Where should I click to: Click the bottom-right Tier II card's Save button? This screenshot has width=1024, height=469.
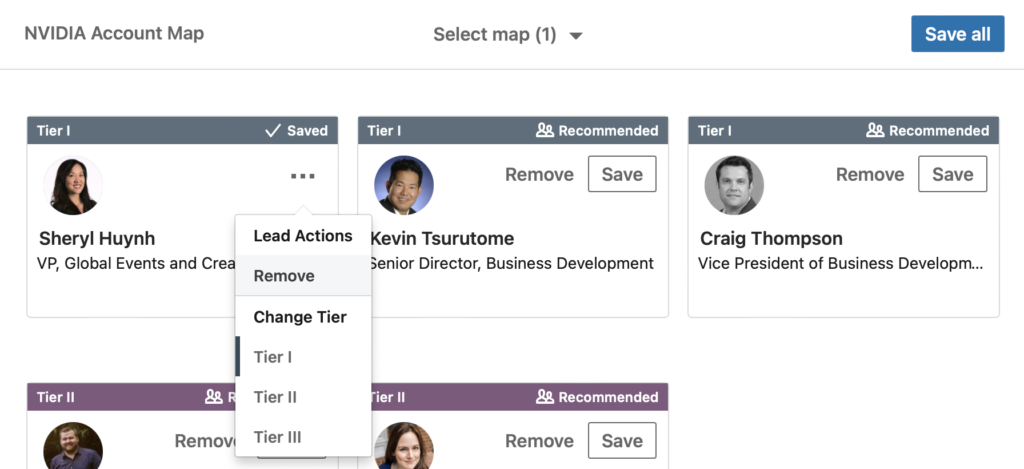click(x=621, y=441)
